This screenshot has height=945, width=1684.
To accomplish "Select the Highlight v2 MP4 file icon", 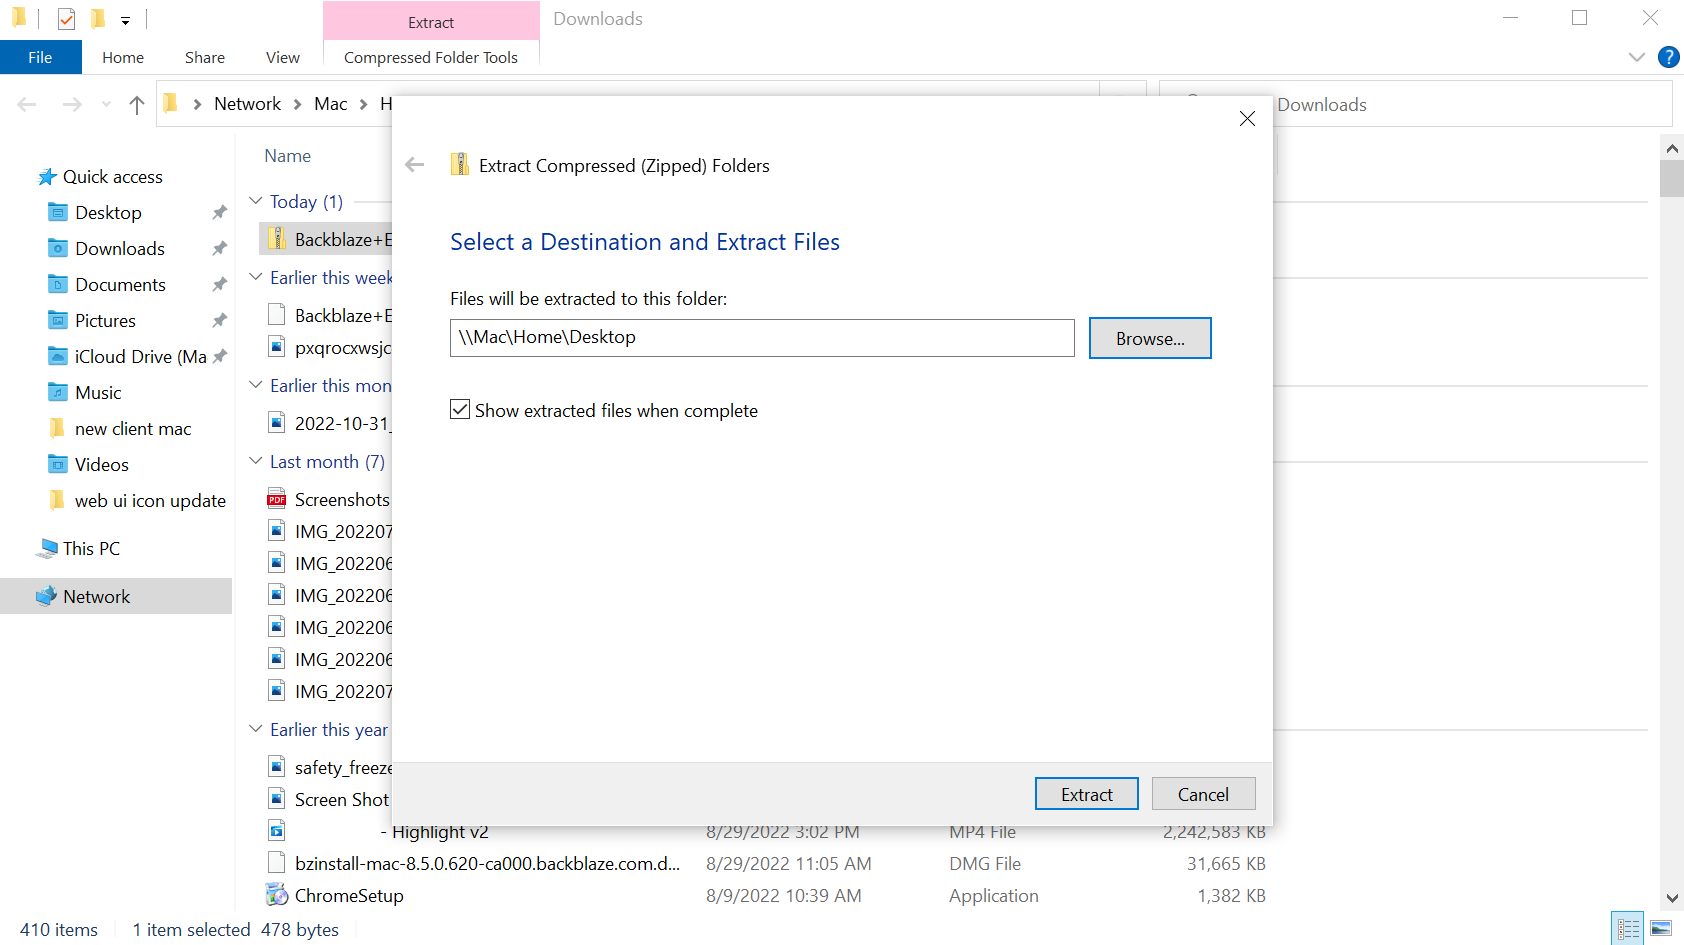I will coord(277,831).
